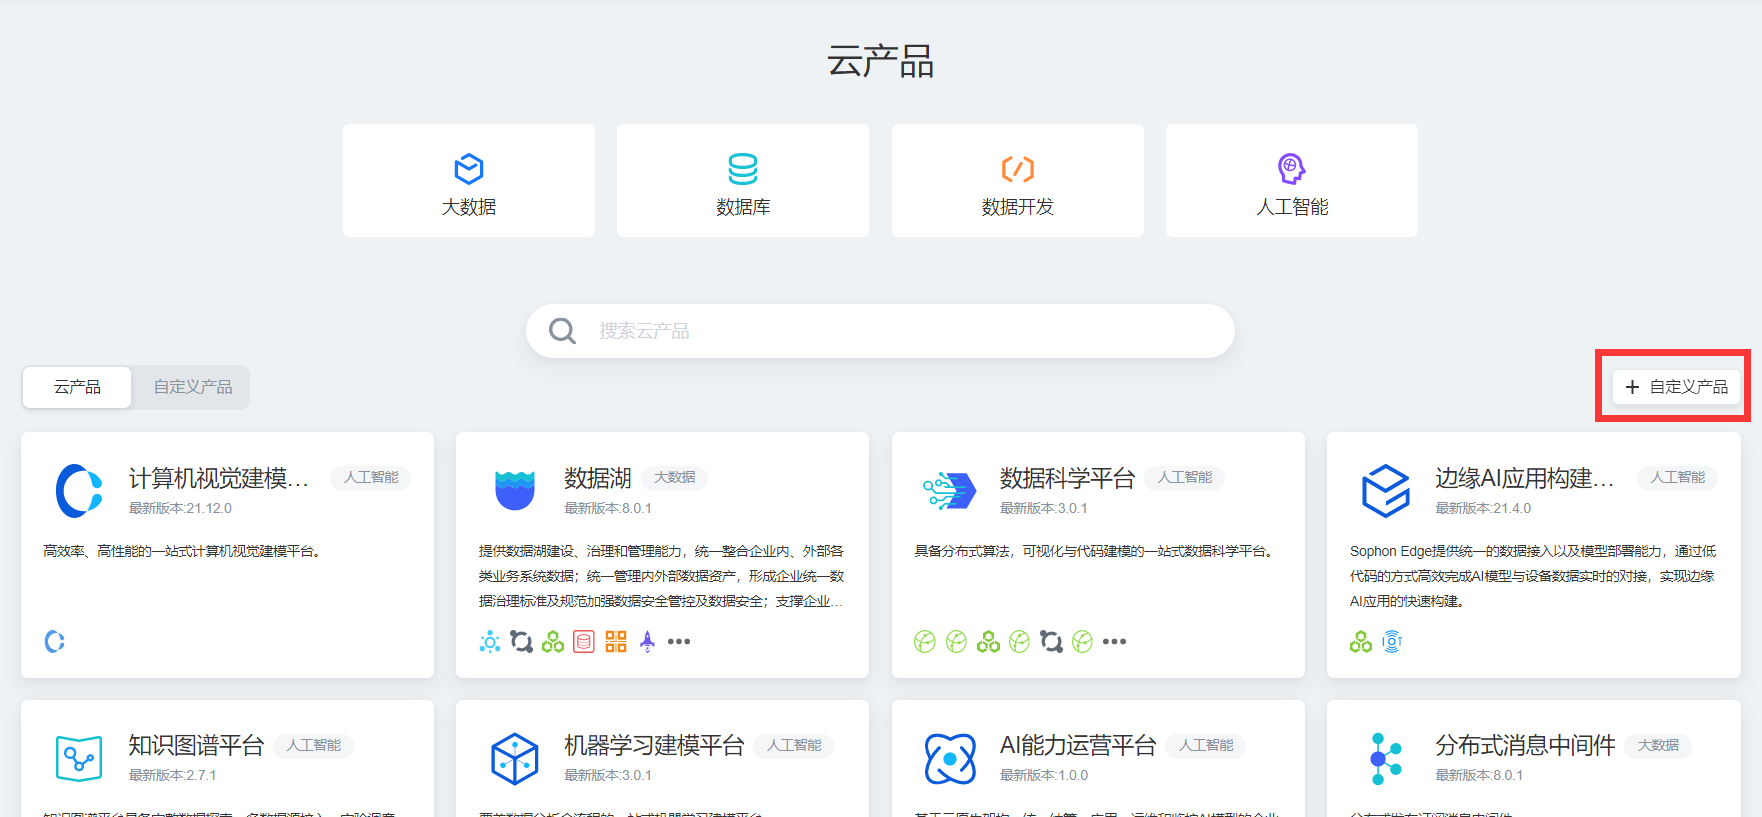Screen dimensions: 1762x817
Task: Click the 边缘AI应用构建 cube logo
Action: pyautogui.click(x=1386, y=490)
